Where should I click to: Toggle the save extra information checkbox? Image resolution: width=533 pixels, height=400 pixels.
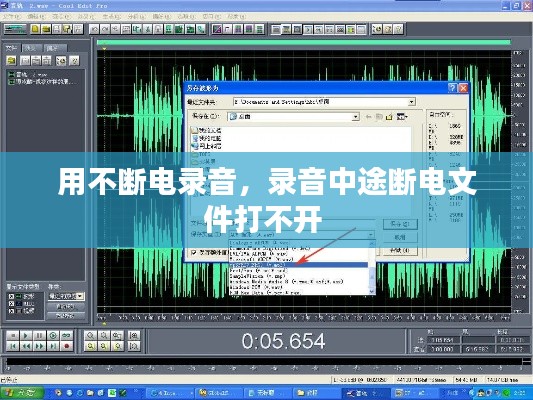pyautogui.click(x=193, y=252)
